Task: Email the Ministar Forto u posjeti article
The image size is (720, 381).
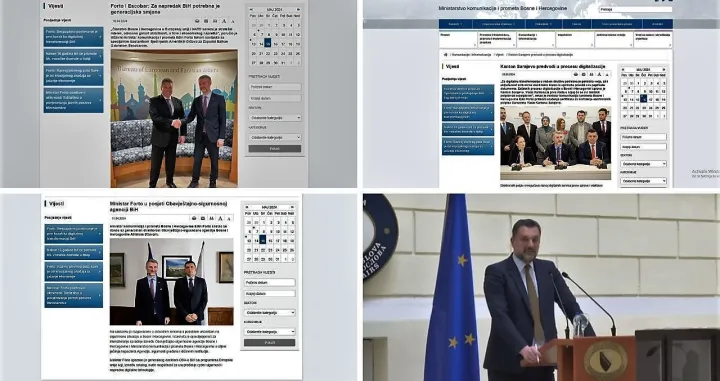Action: (202, 219)
